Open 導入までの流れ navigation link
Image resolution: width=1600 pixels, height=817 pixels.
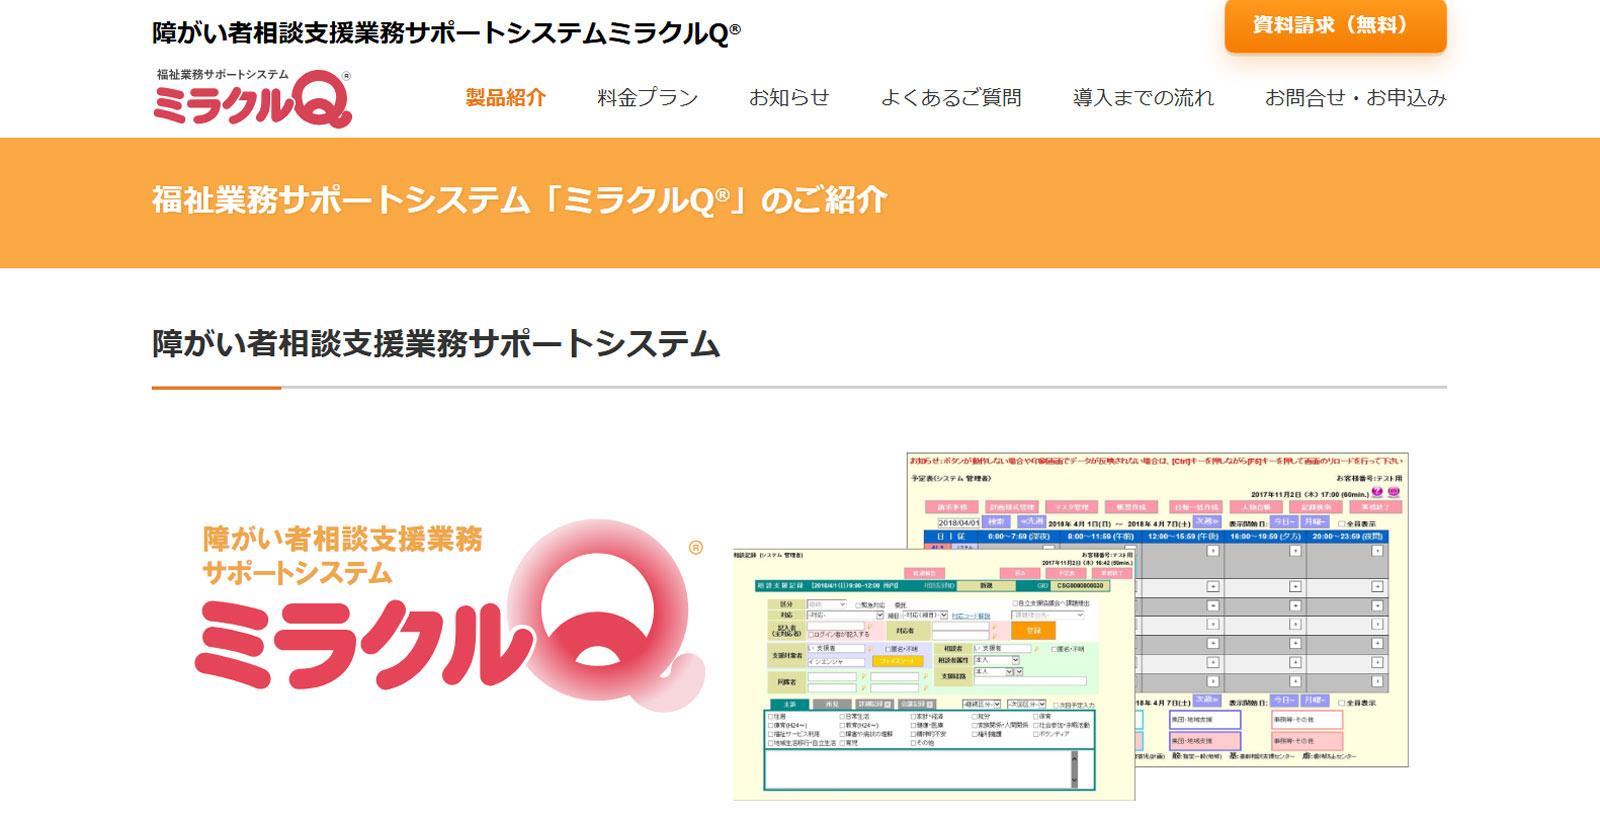[x=1143, y=98]
